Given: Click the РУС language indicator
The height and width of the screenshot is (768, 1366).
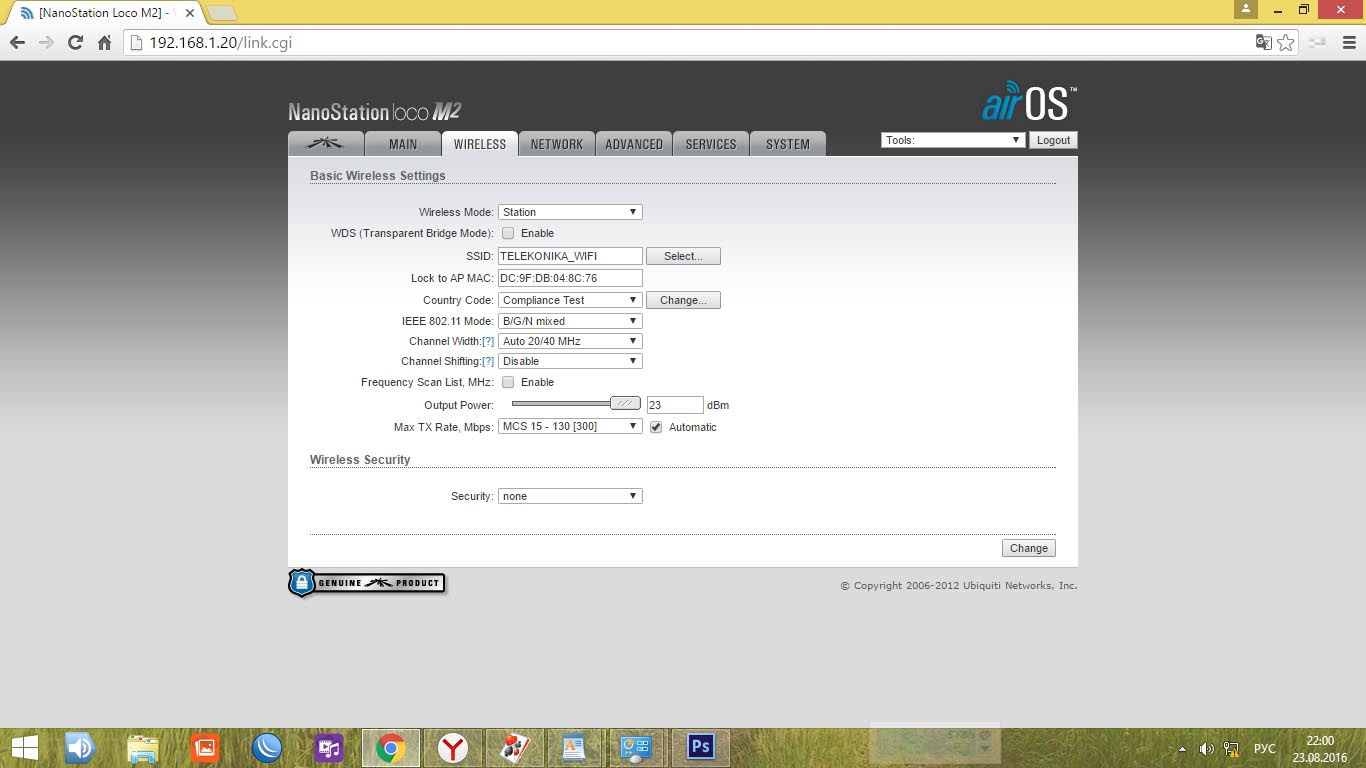Looking at the screenshot, I should point(1265,748).
